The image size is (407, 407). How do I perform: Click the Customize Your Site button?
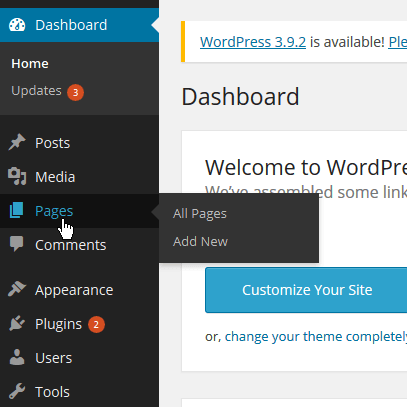pyautogui.click(x=306, y=290)
